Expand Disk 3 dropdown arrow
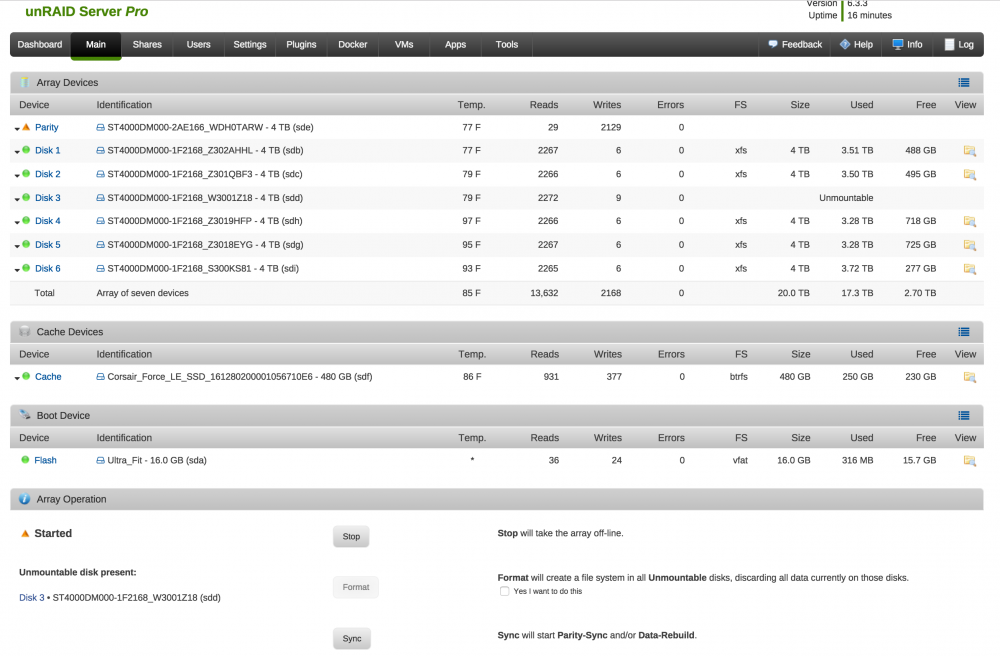The image size is (1000, 656). click(x=17, y=199)
